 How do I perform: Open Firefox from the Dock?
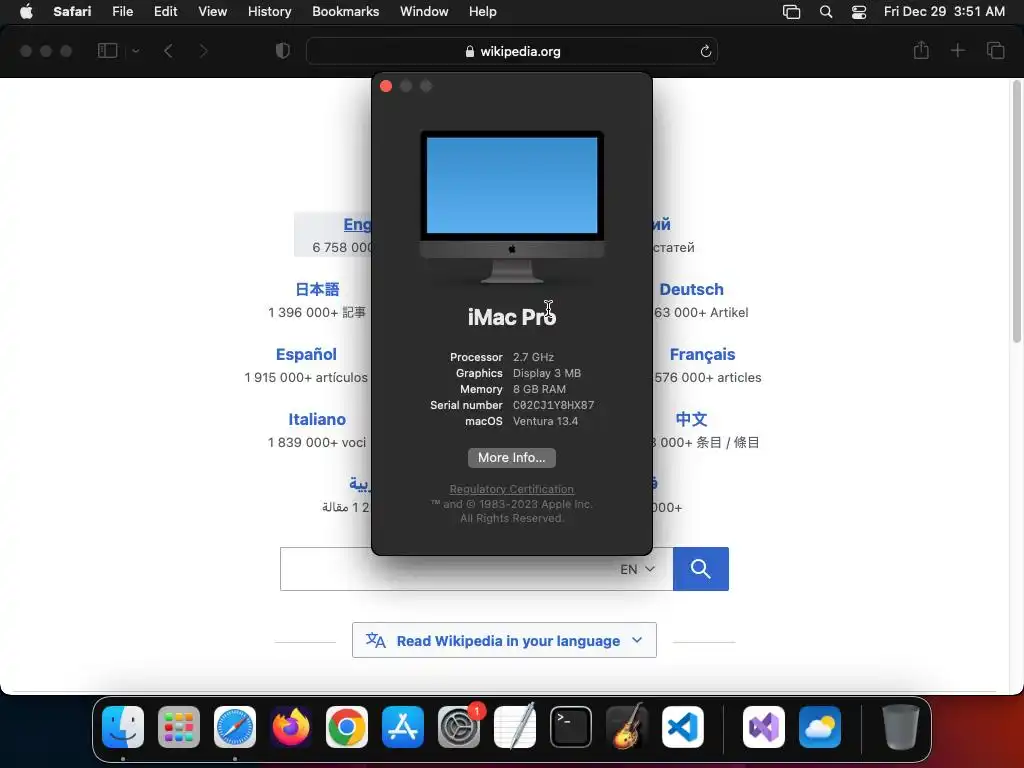tap(291, 727)
